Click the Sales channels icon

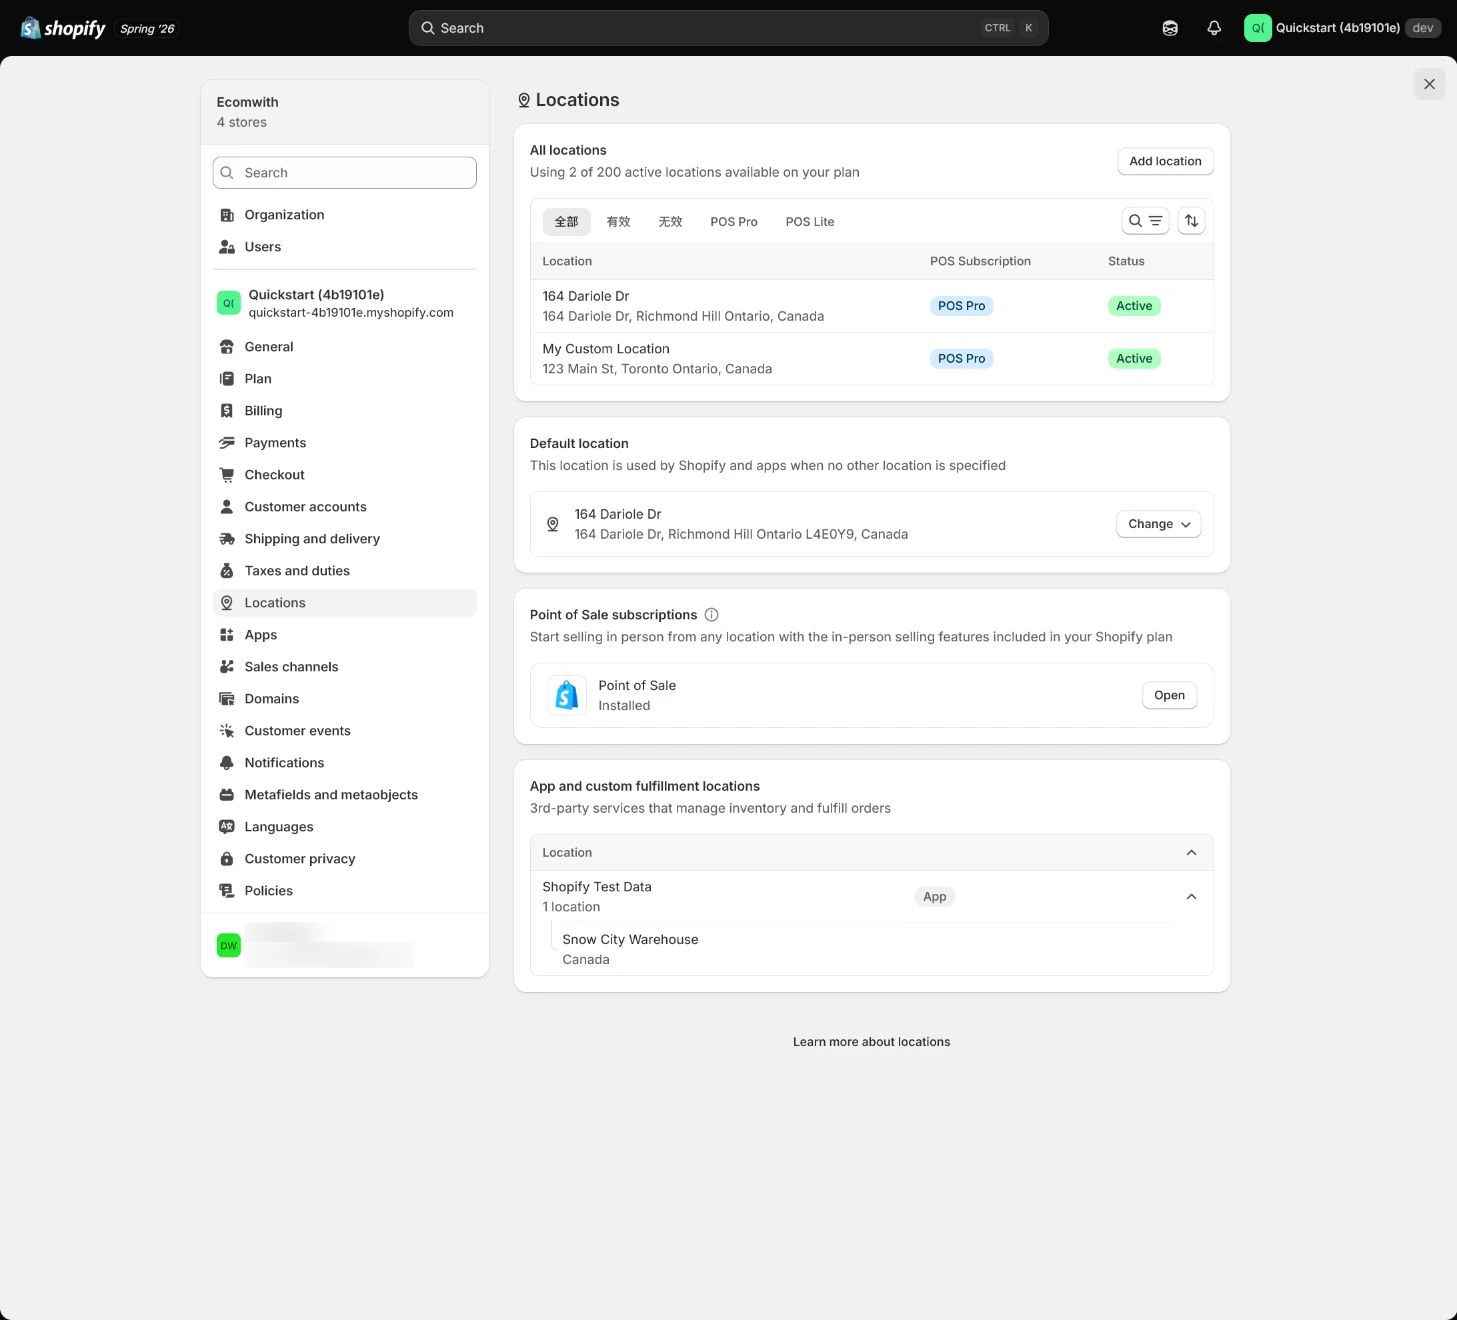coord(227,667)
